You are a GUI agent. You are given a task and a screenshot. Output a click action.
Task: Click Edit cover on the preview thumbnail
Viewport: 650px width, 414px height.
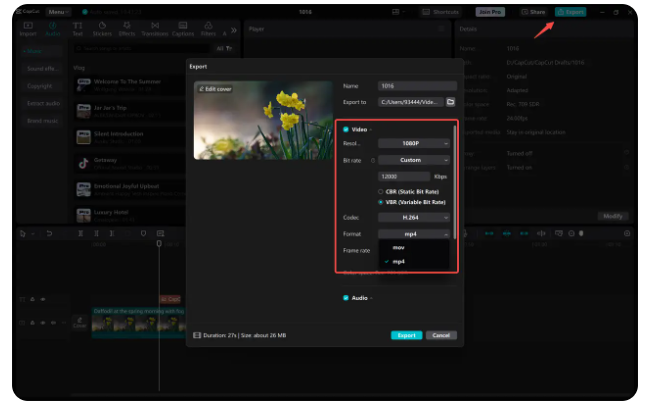click(x=213, y=89)
